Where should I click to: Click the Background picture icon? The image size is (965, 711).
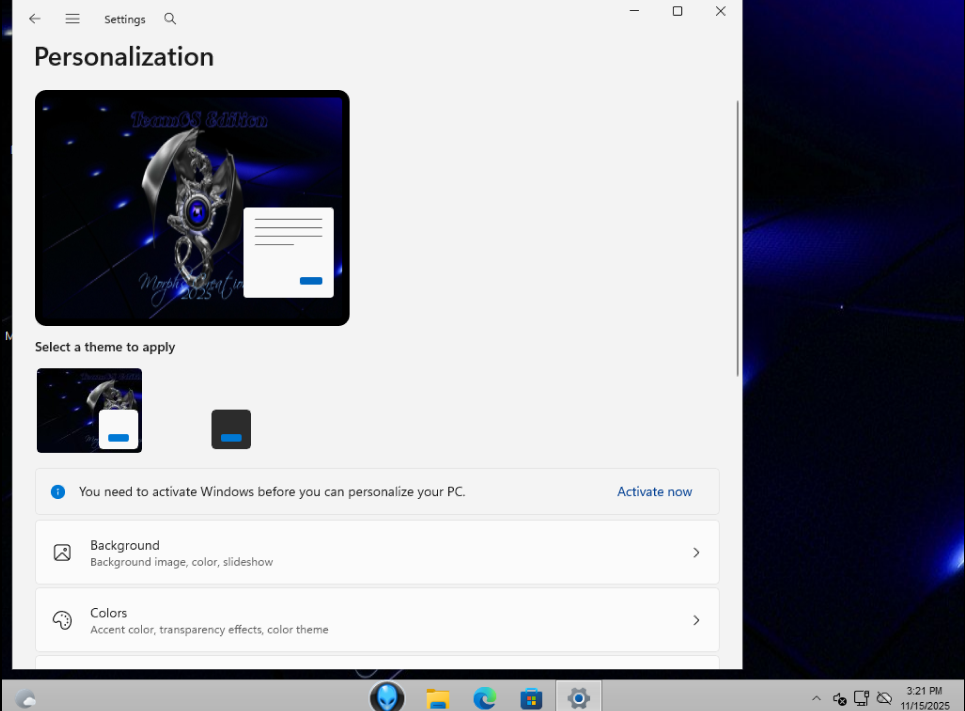point(62,553)
